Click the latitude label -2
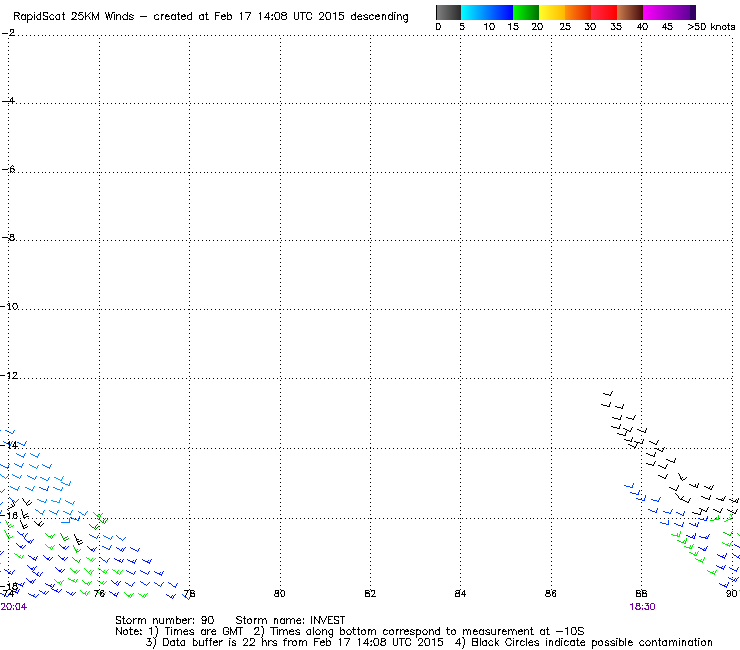The image size is (740, 650). point(8,33)
